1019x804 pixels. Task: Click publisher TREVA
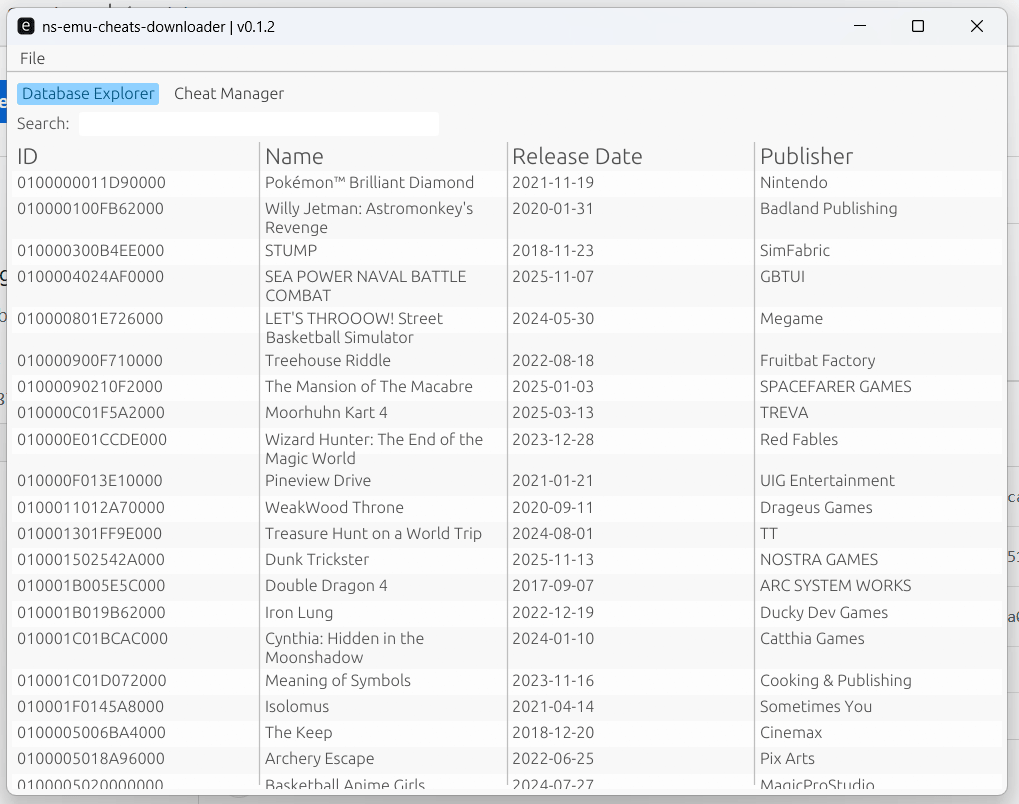pos(784,413)
